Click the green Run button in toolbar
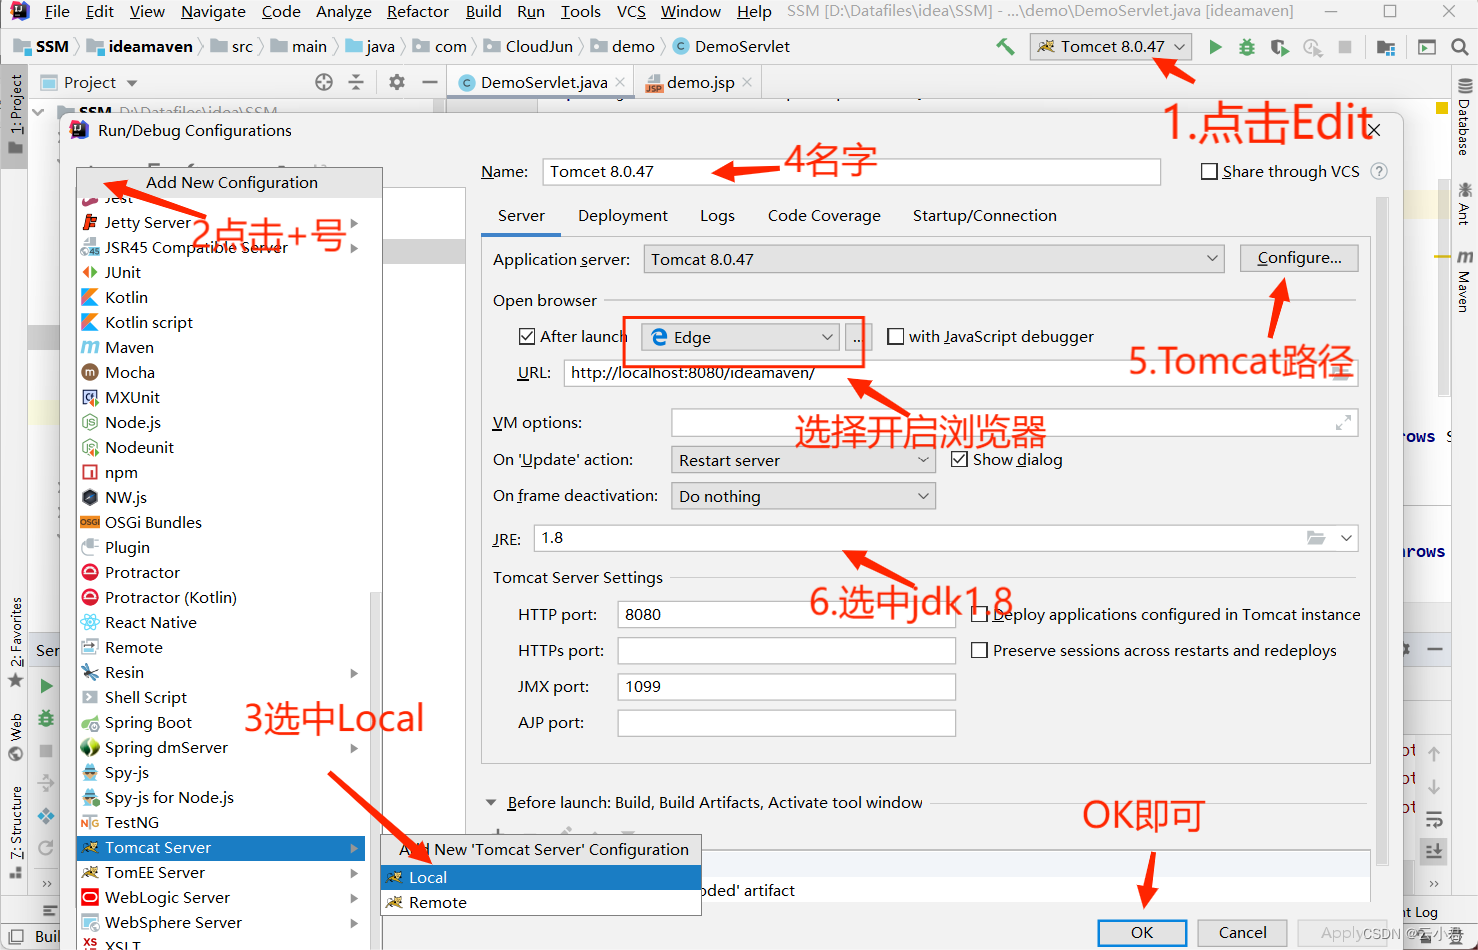Screen dimensions: 1478x950 point(1215,47)
